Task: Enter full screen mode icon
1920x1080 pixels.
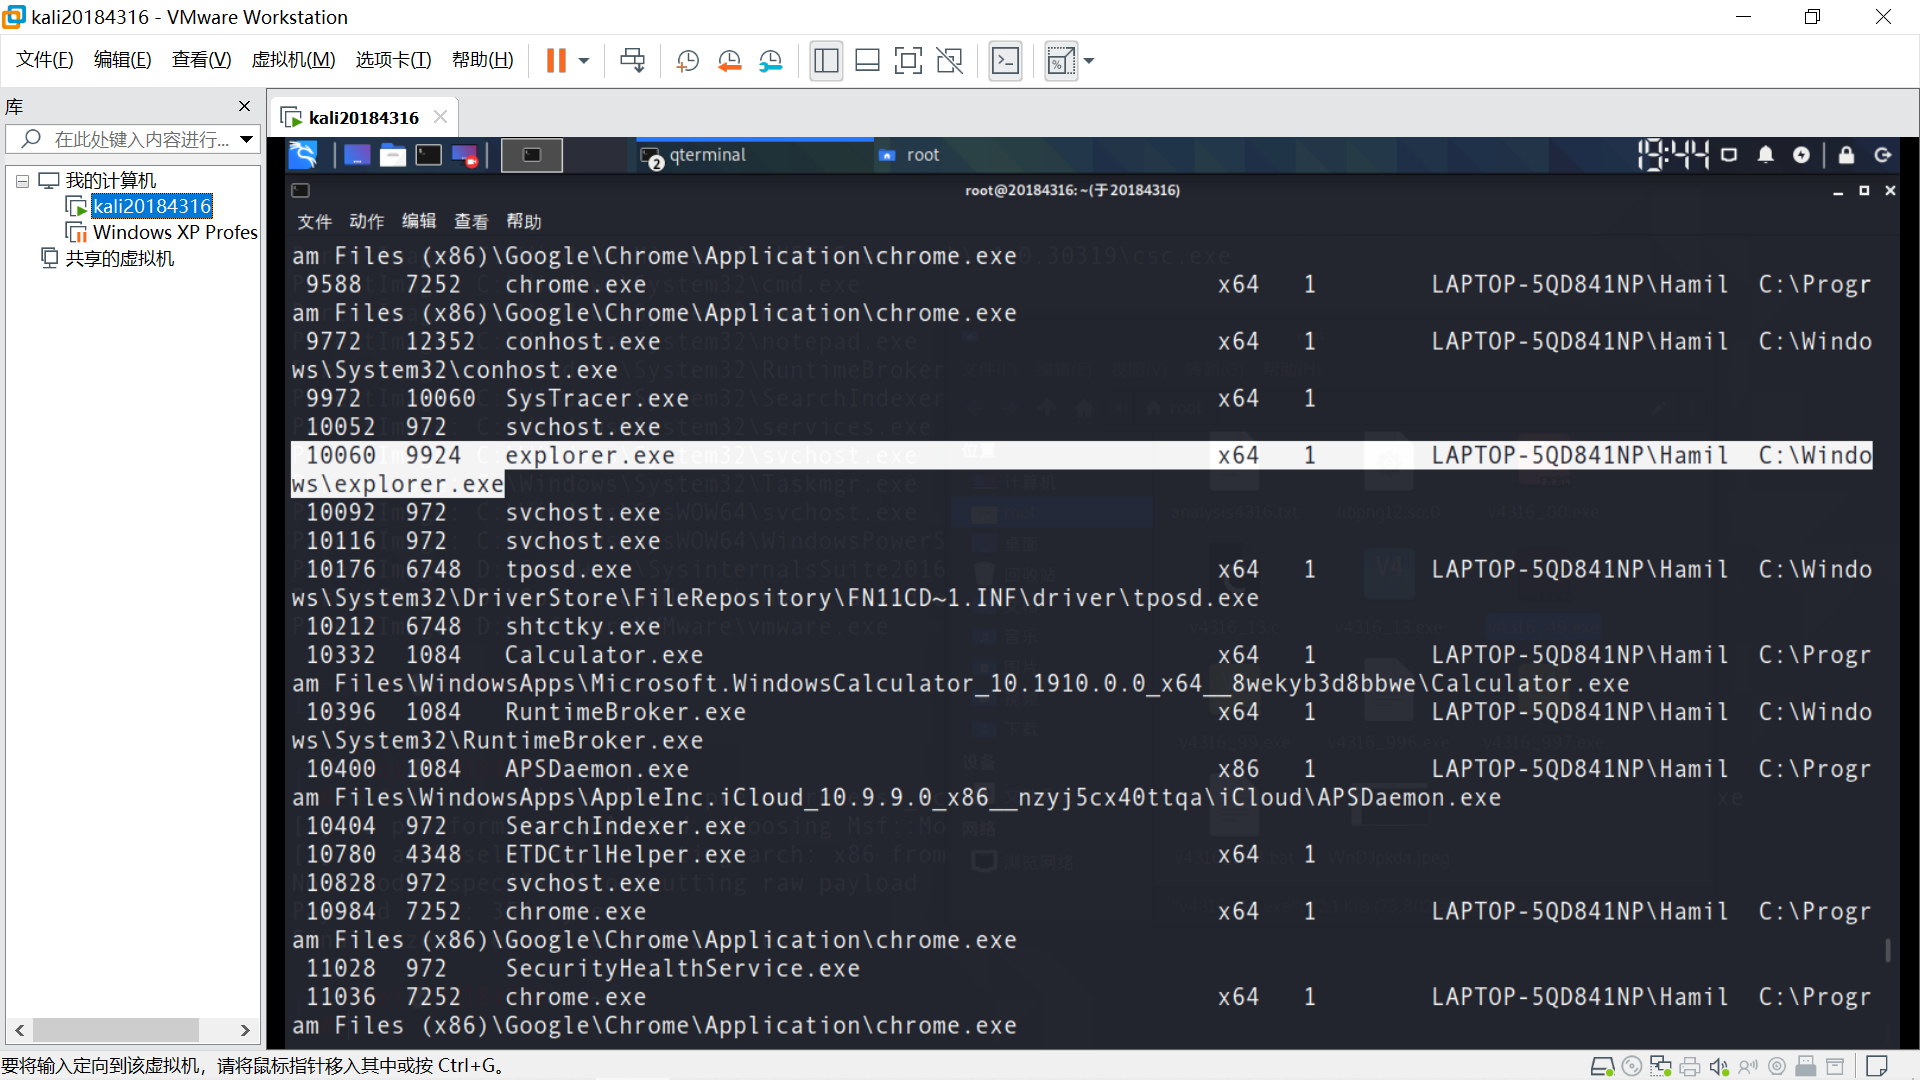Action: 908,61
